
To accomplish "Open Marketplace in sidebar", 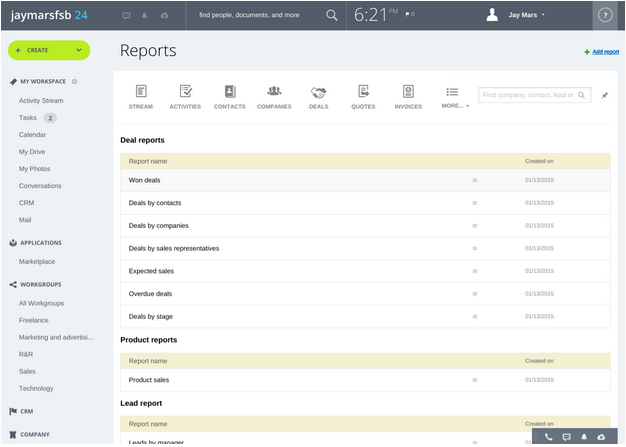I will 37,262.
